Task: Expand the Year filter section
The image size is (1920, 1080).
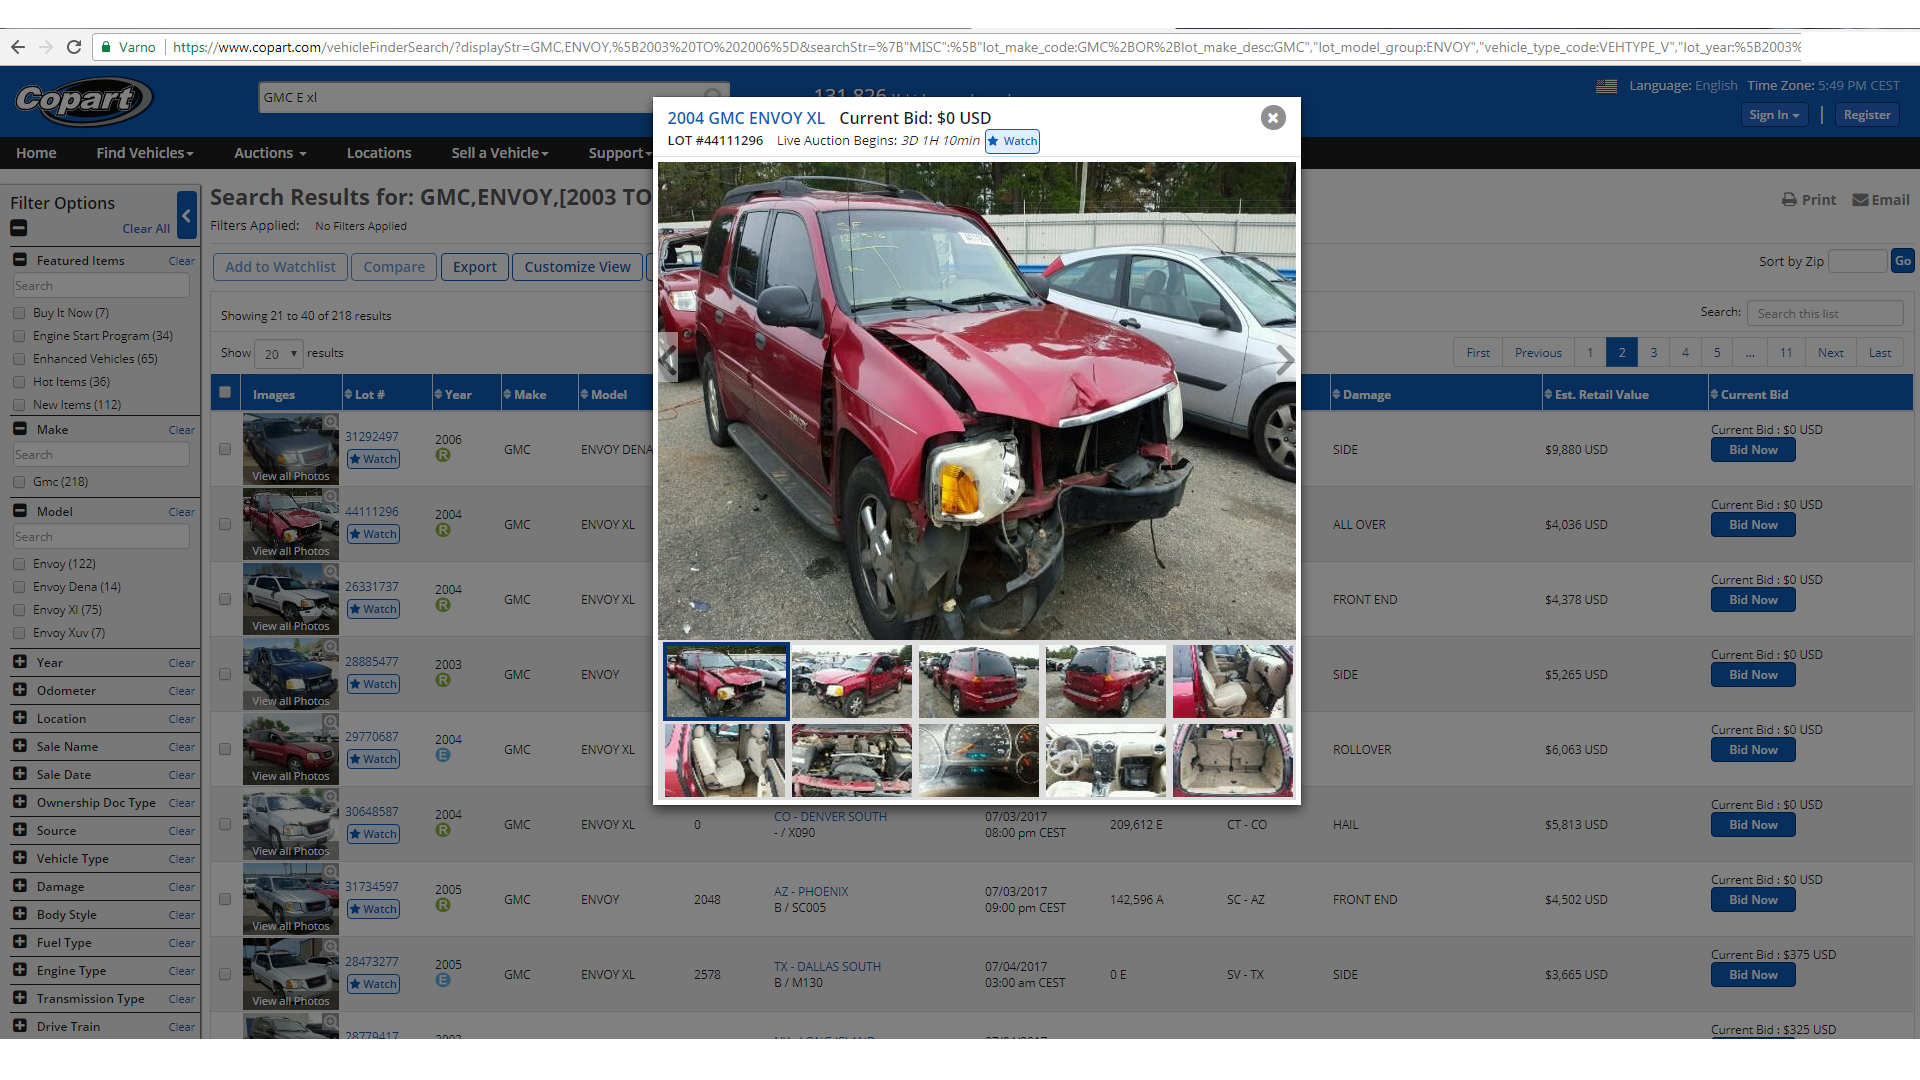Action: [19, 662]
